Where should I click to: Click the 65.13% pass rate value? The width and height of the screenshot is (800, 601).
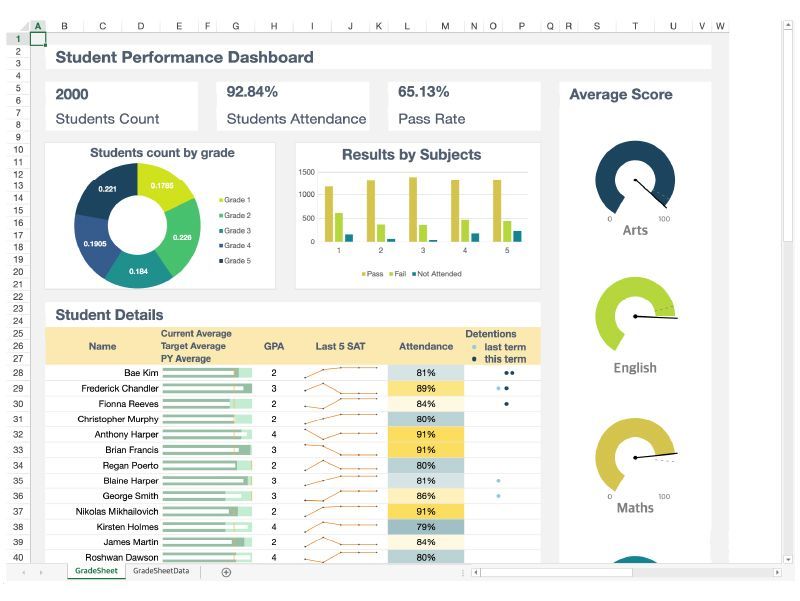[x=423, y=92]
